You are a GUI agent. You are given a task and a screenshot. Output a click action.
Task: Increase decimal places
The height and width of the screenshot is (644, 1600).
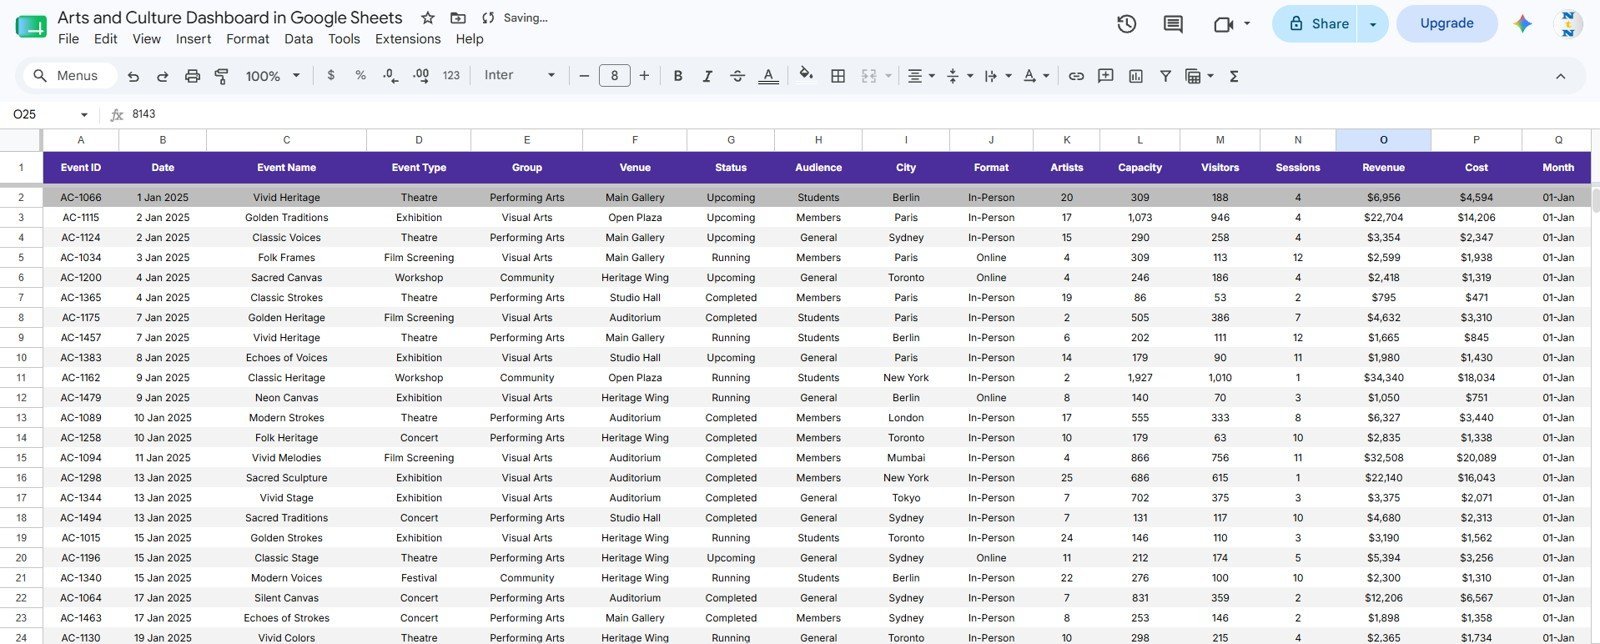coord(421,76)
